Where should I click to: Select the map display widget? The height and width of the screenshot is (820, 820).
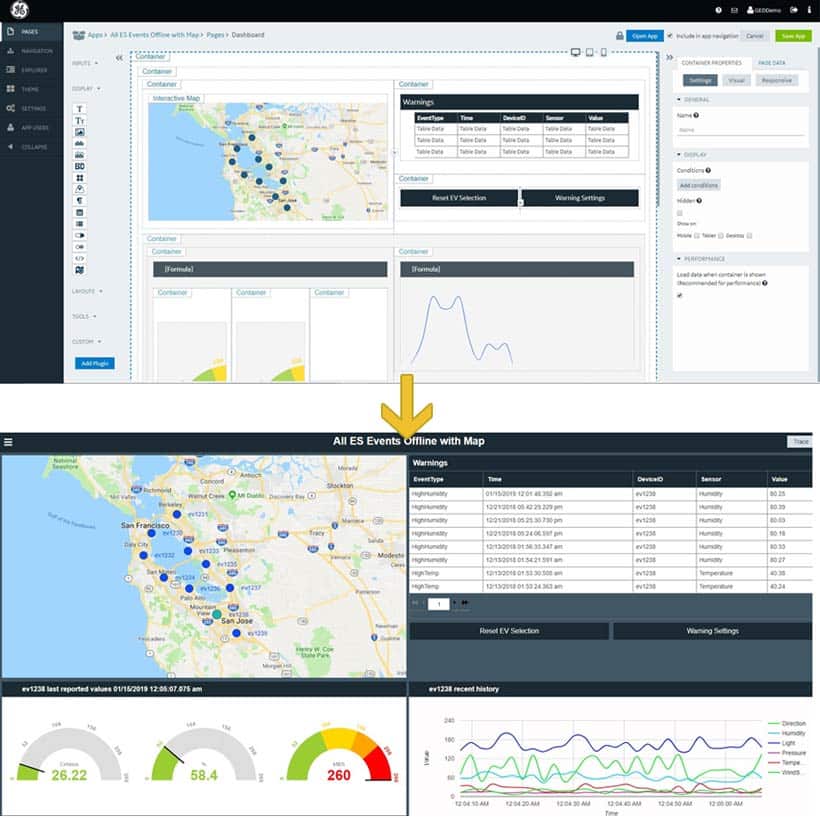79,270
